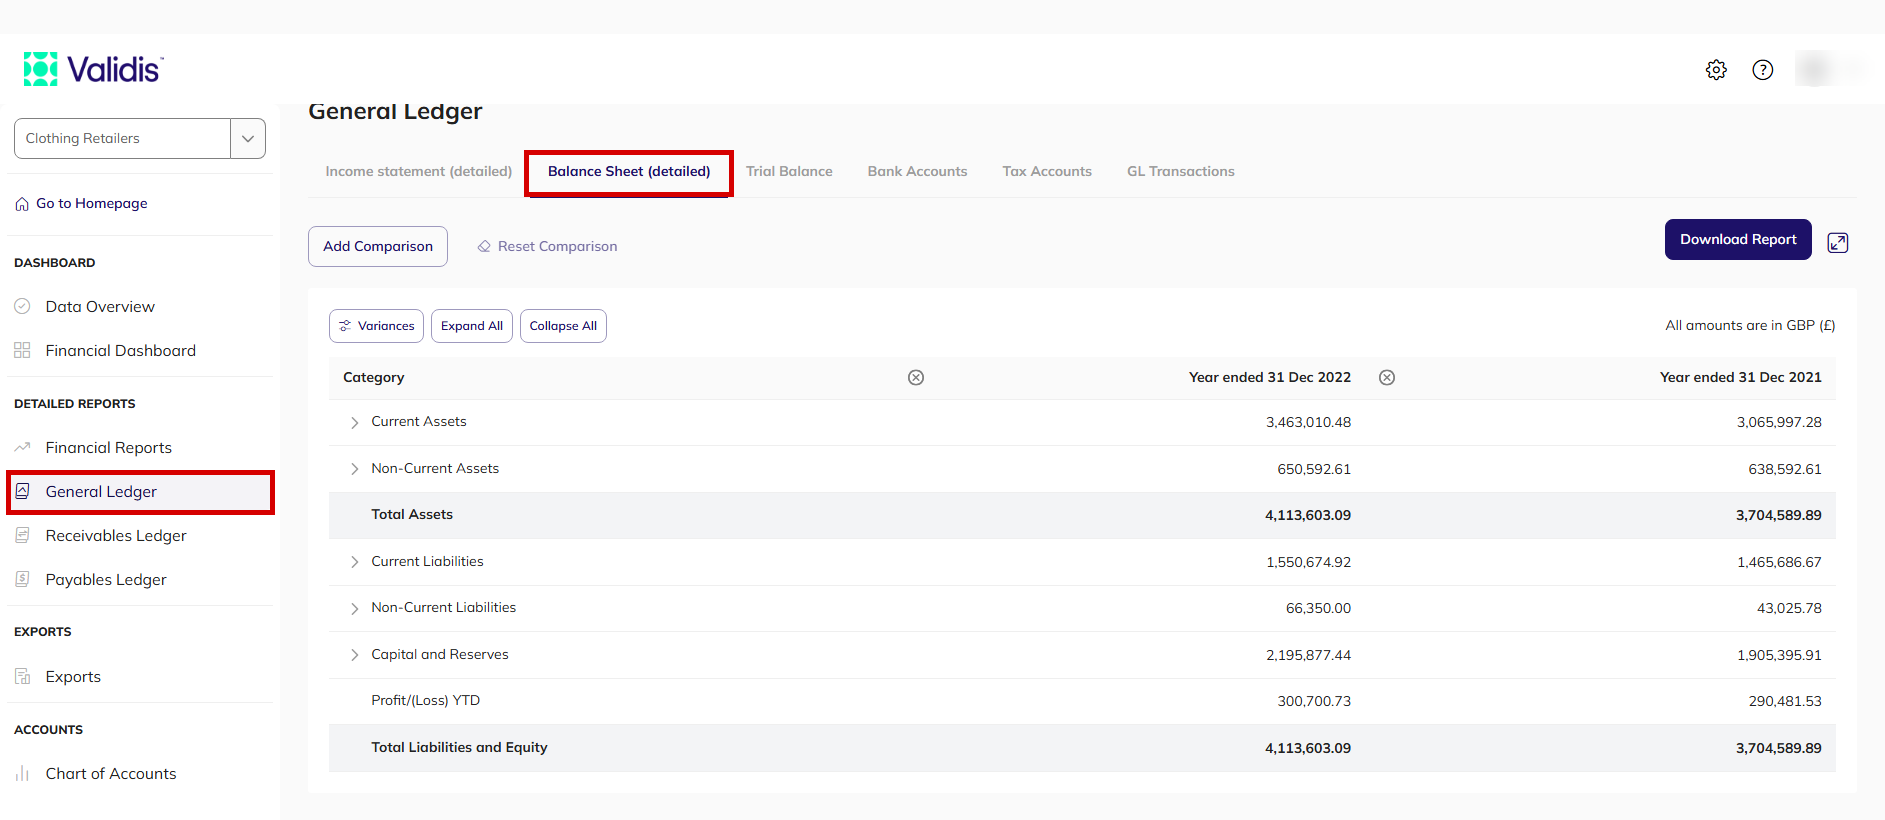Expand the Non-Current Liabilities row
Screen dimensions: 1885x820
[355, 608]
